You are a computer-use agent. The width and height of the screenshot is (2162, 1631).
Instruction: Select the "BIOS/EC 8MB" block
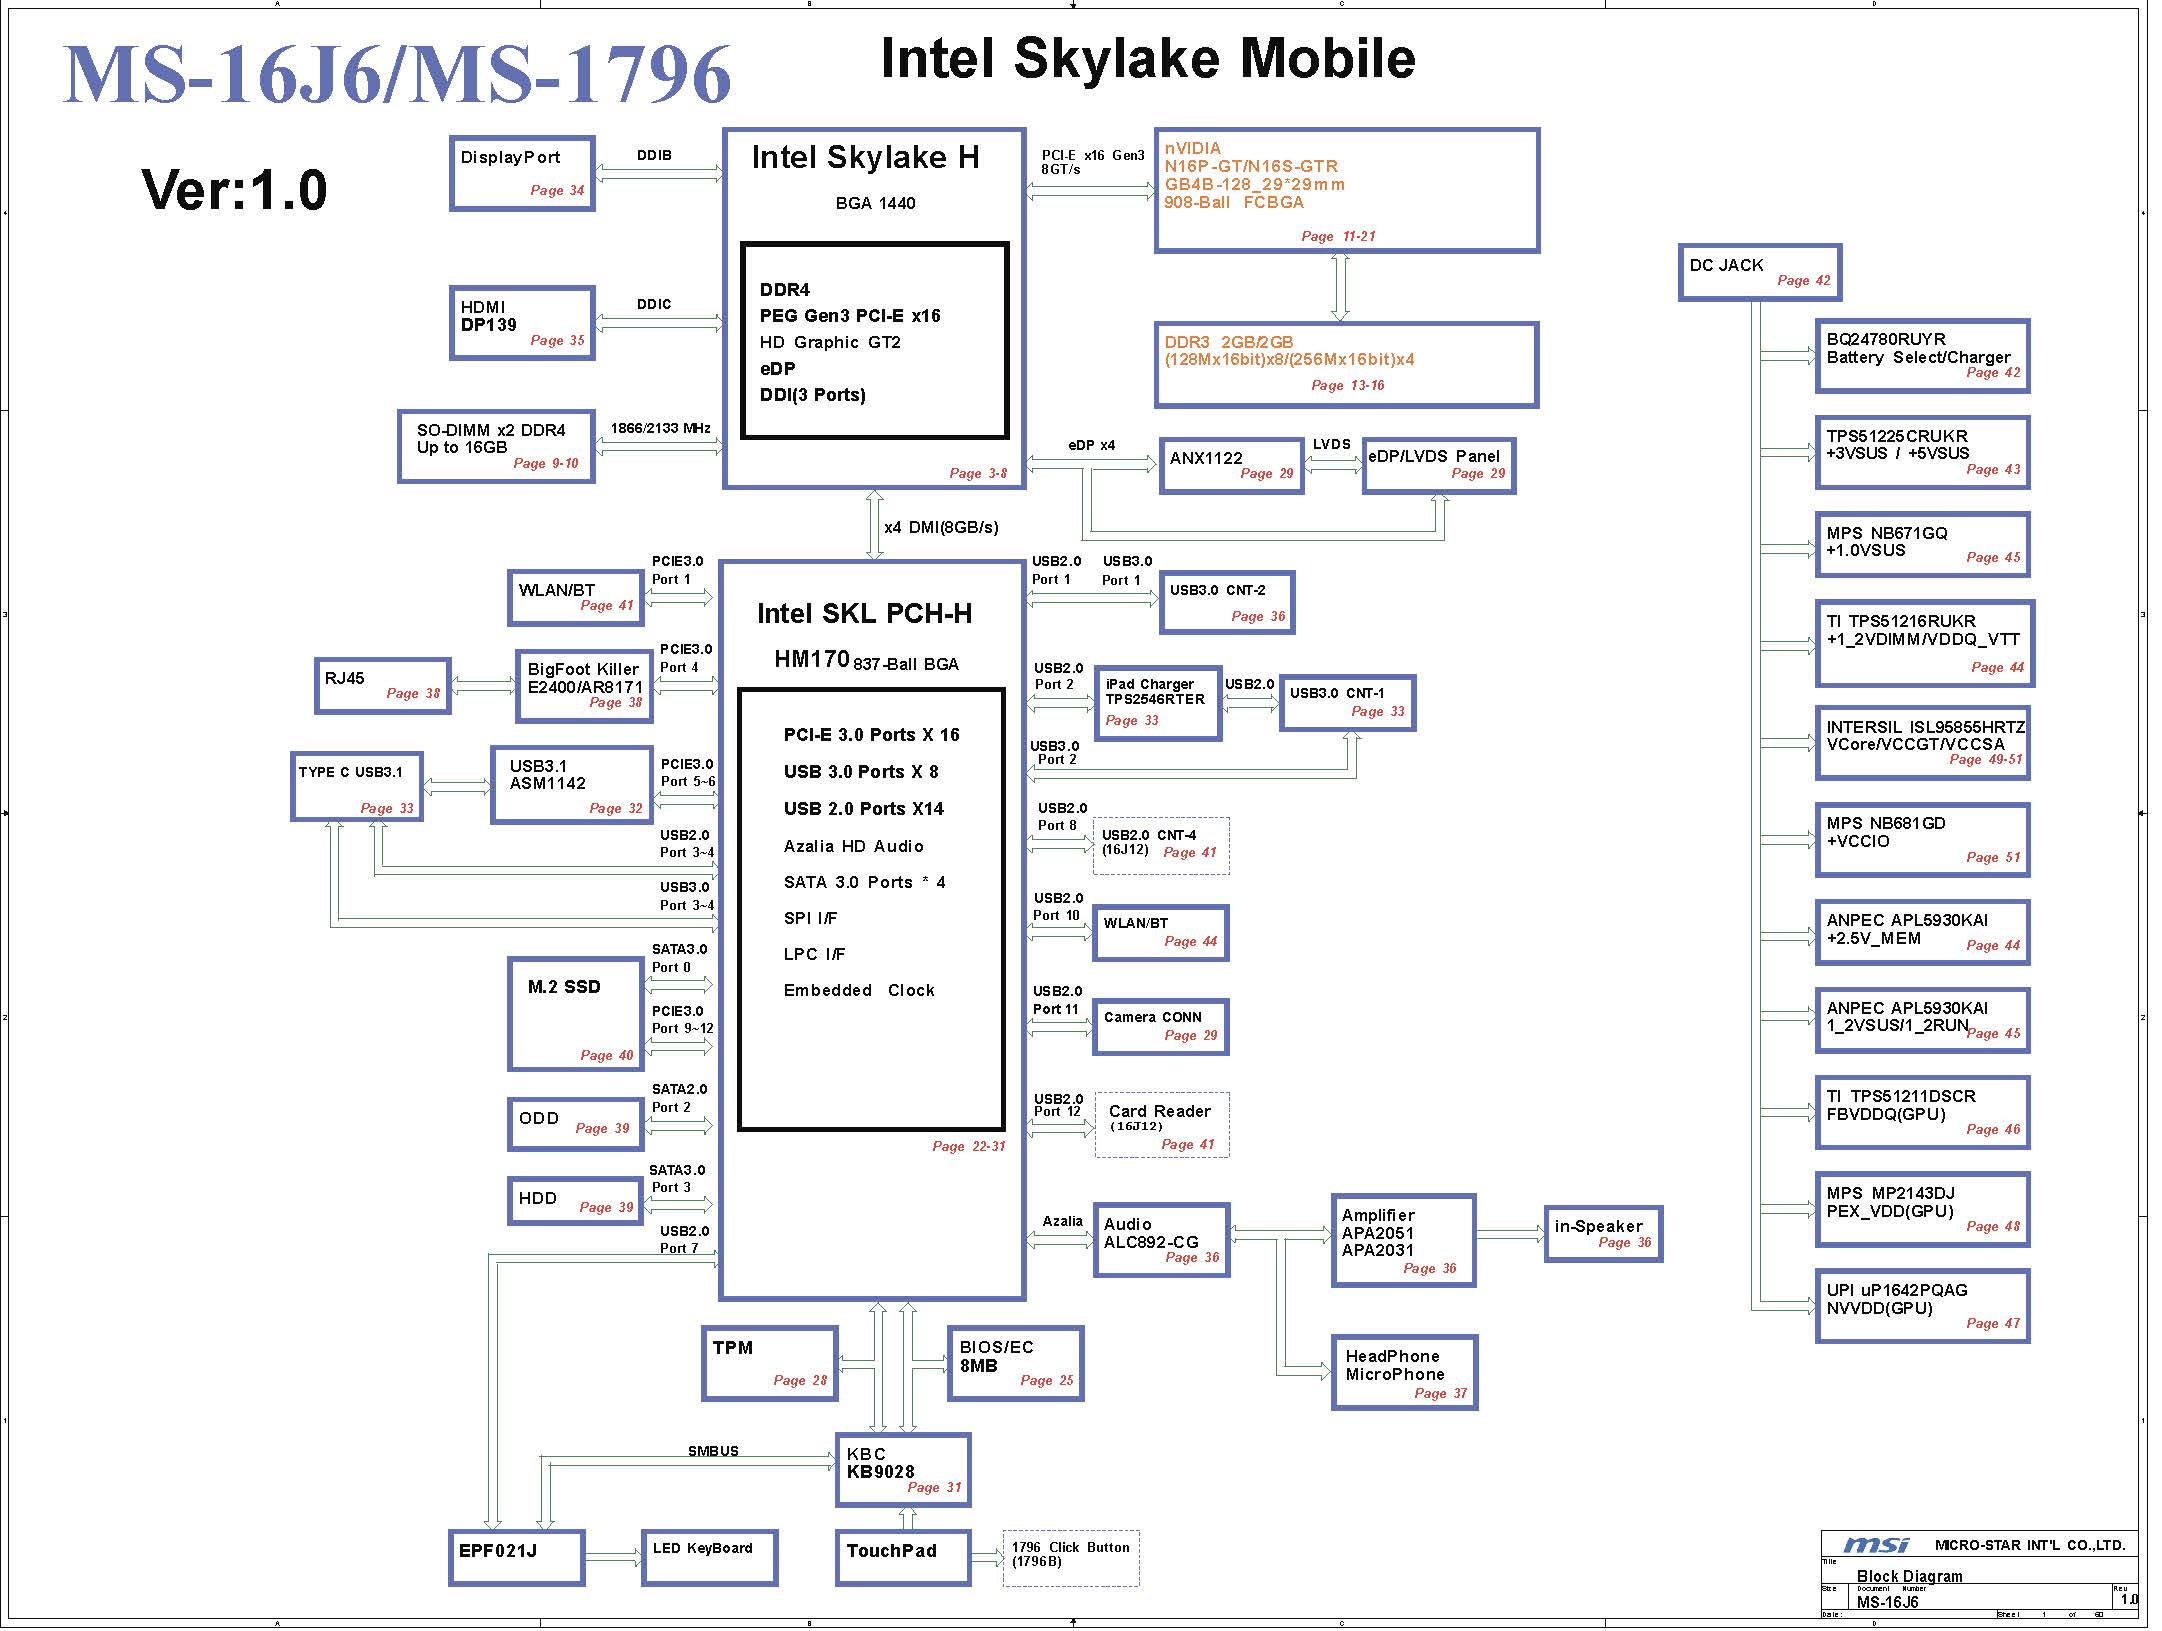pyautogui.click(x=1015, y=1363)
